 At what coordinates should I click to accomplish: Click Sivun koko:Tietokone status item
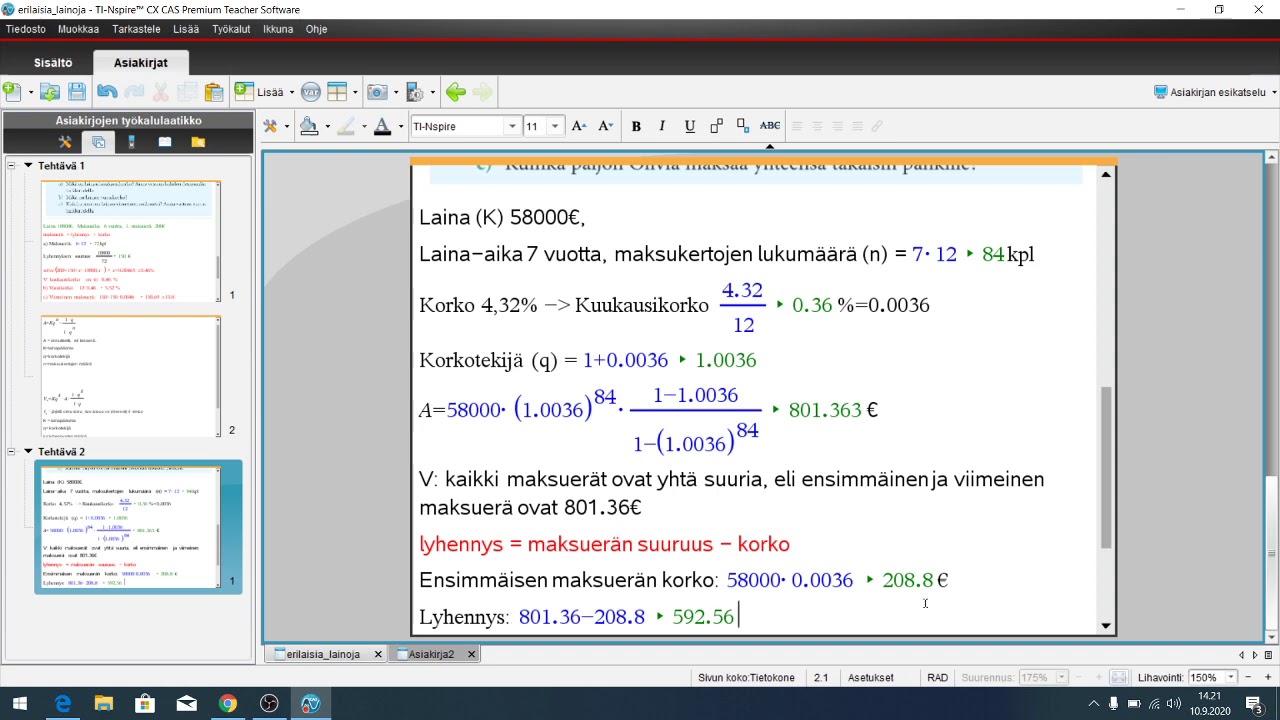pos(746,677)
